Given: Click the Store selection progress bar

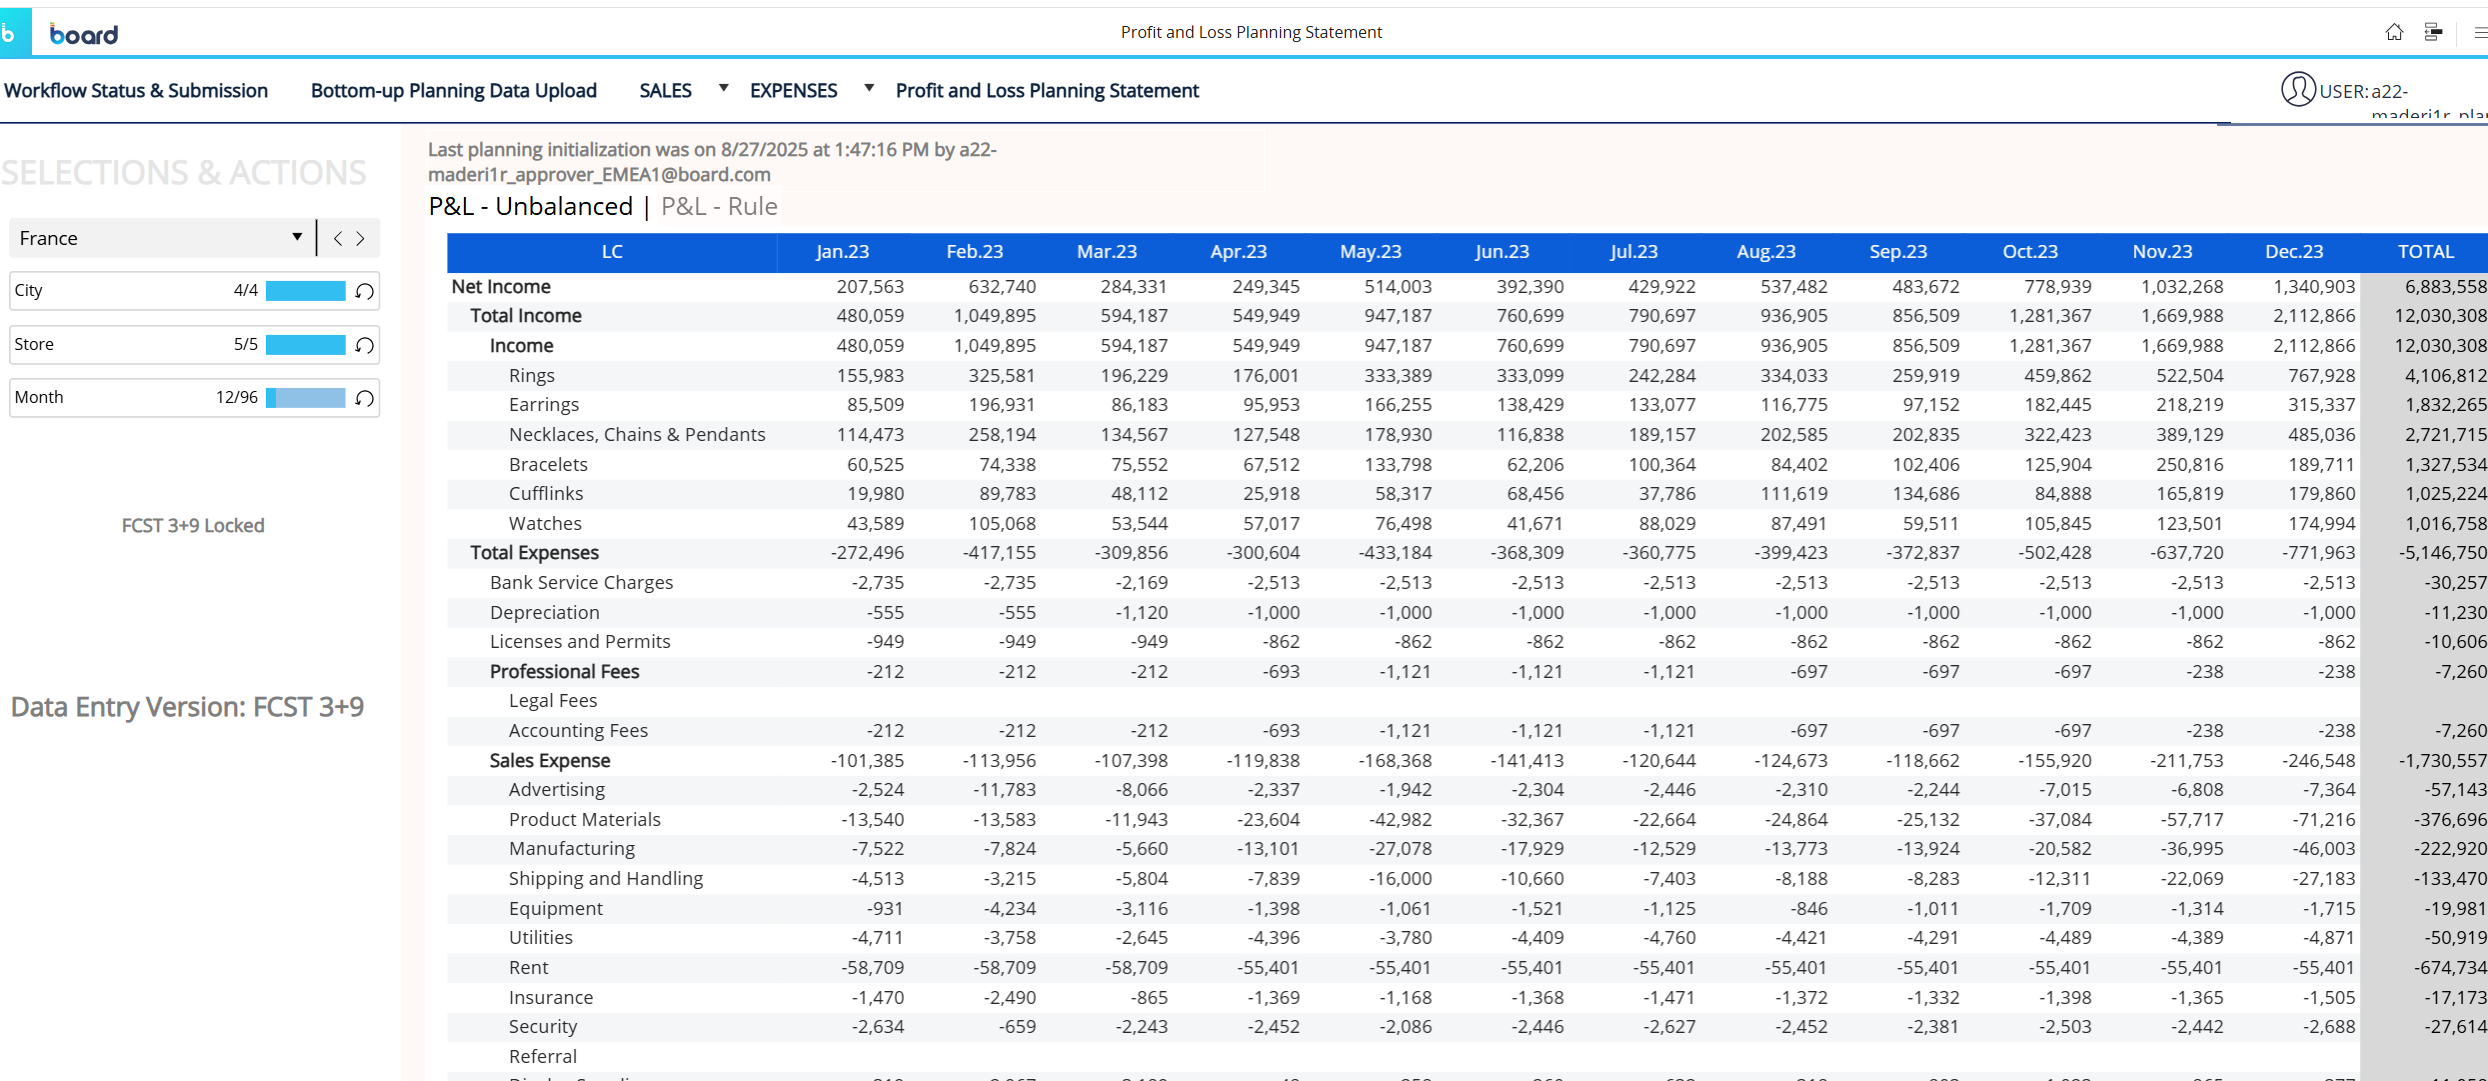Looking at the screenshot, I should [305, 345].
